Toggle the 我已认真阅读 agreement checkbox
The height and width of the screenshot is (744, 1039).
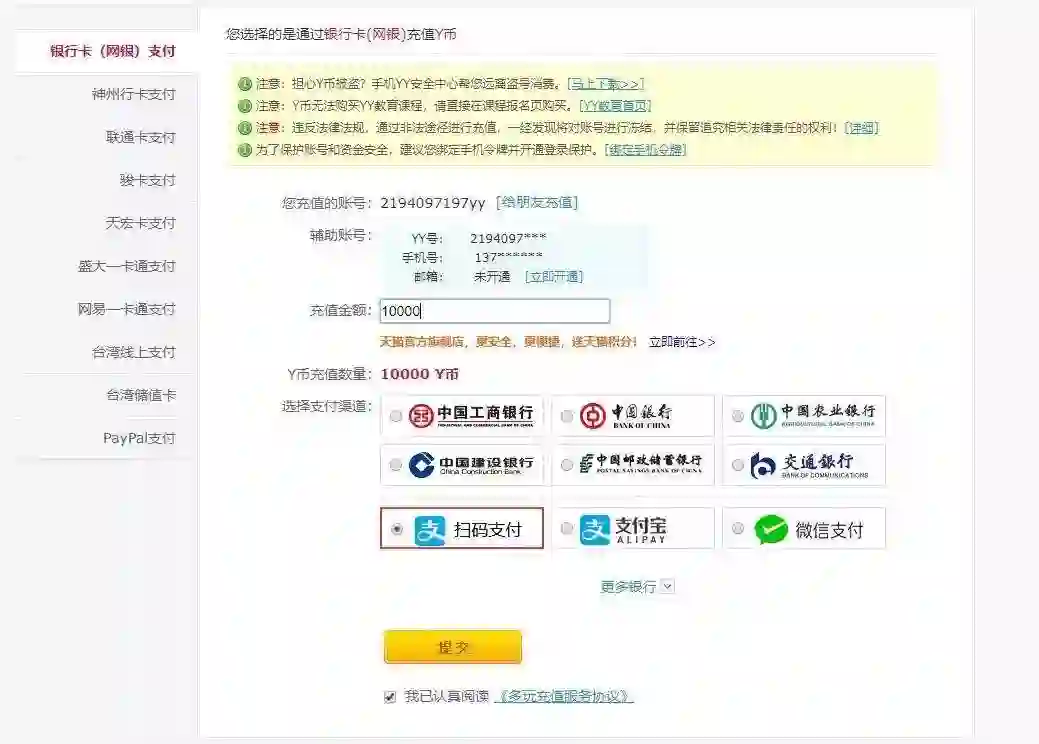pos(390,697)
